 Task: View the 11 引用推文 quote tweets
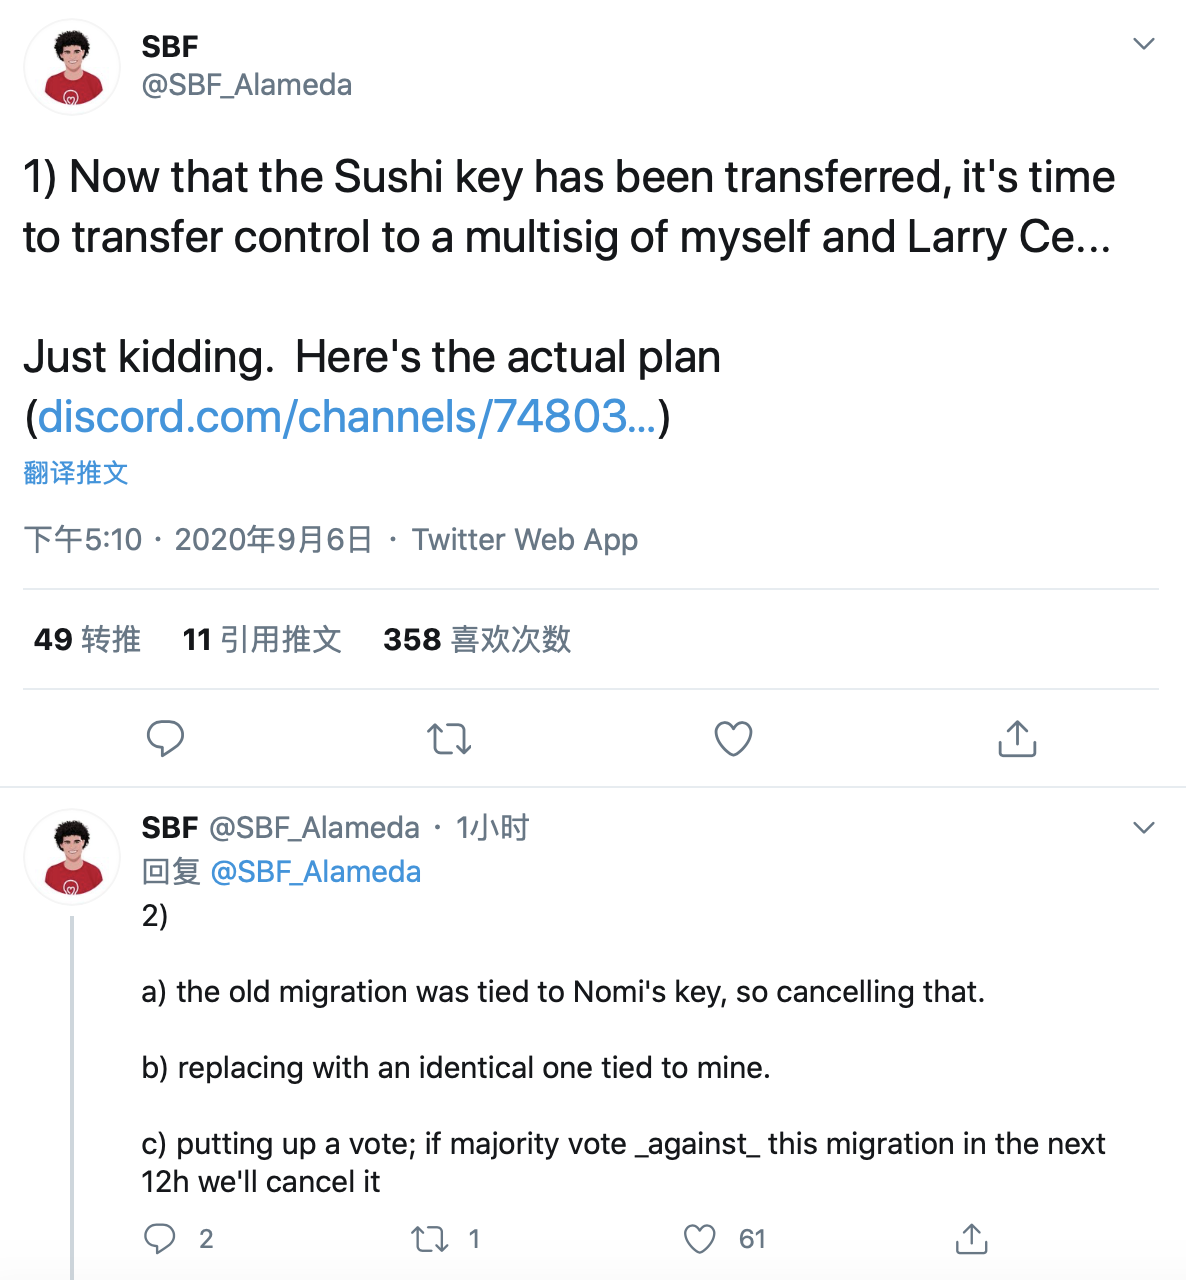tap(262, 639)
